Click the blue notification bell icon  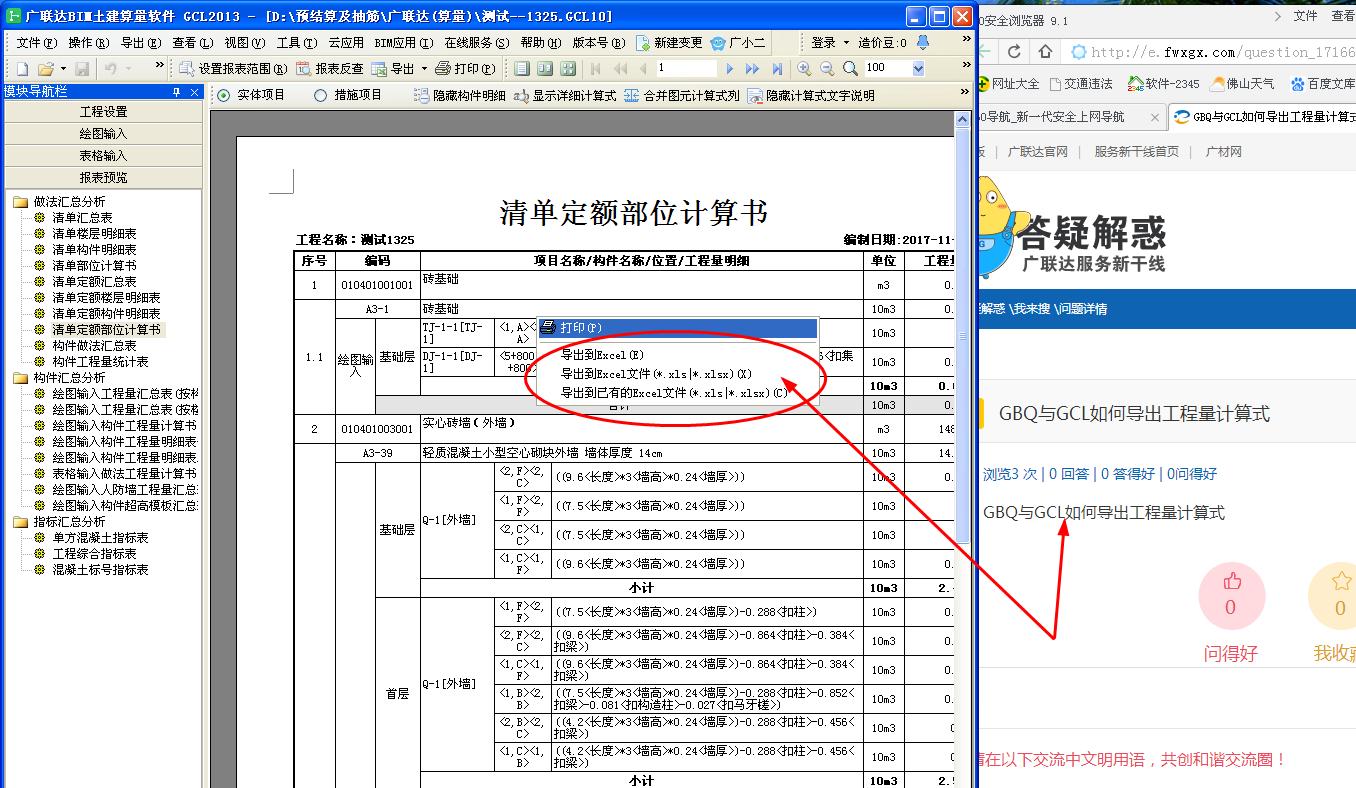922,42
